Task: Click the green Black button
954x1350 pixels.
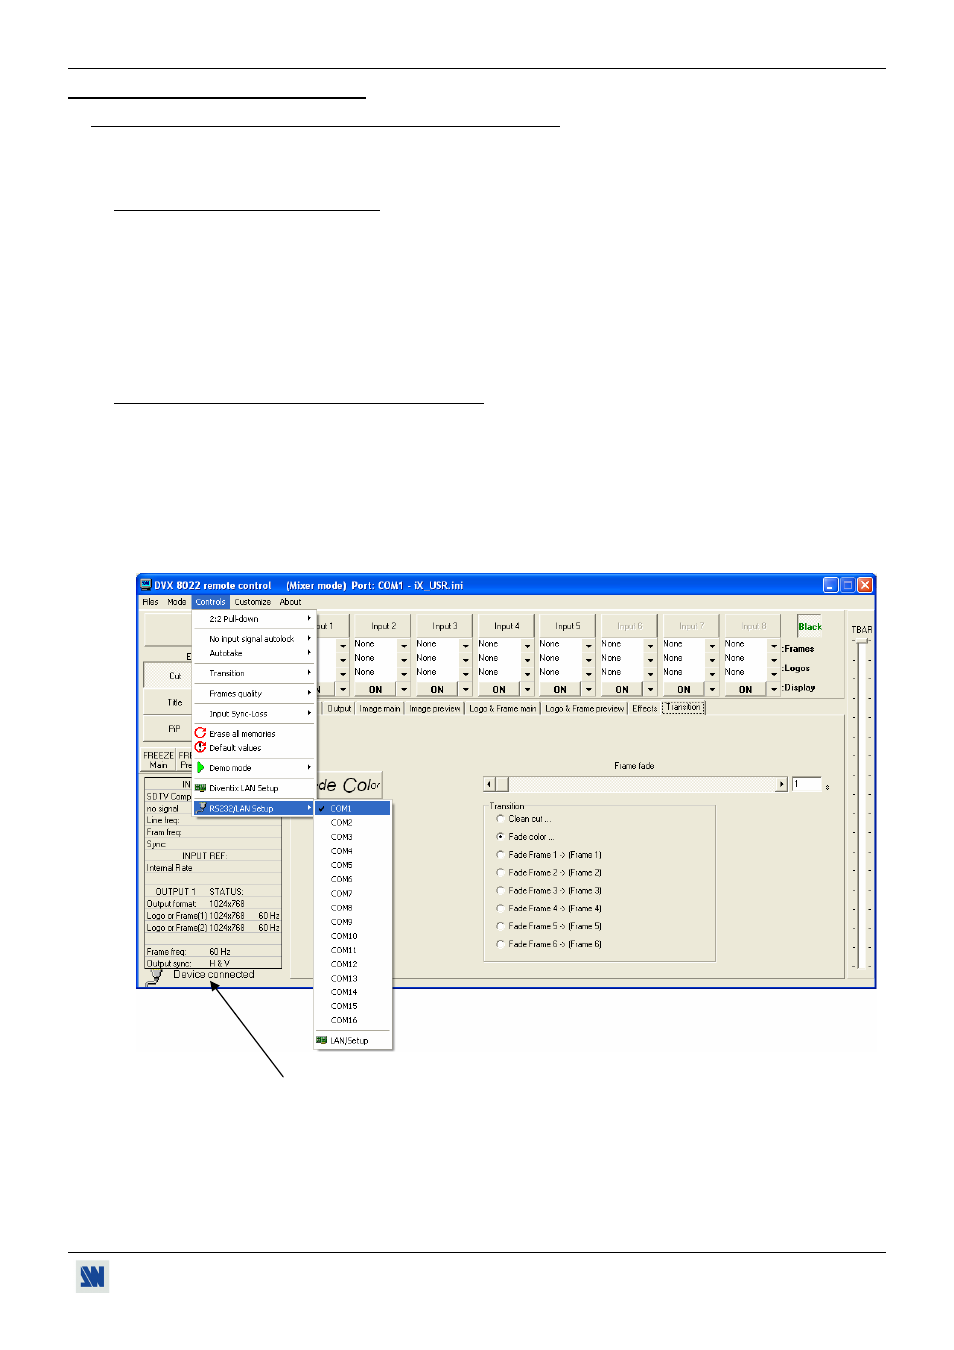Action: pos(809,627)
